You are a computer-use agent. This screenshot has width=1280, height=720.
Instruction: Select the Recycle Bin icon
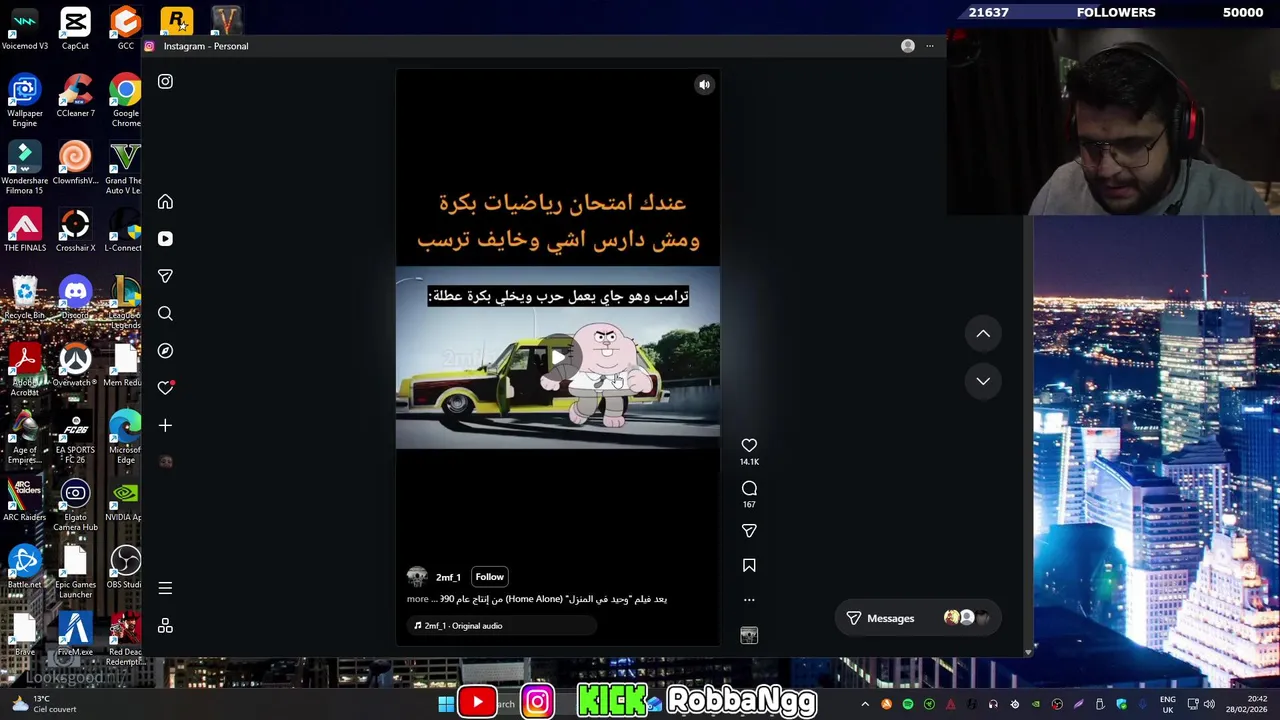25,298
